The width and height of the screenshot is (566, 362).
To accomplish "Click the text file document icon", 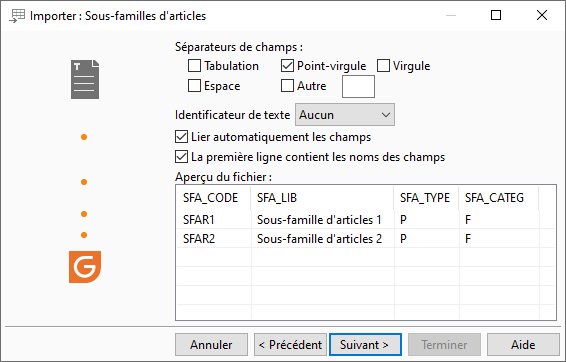I will click(x=85, y=79).
